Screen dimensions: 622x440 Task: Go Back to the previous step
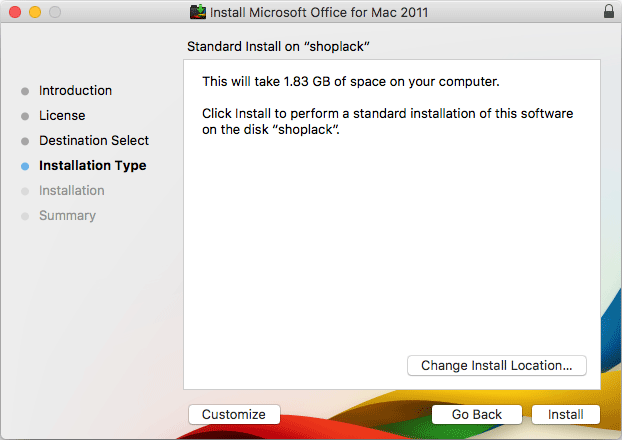477,414
